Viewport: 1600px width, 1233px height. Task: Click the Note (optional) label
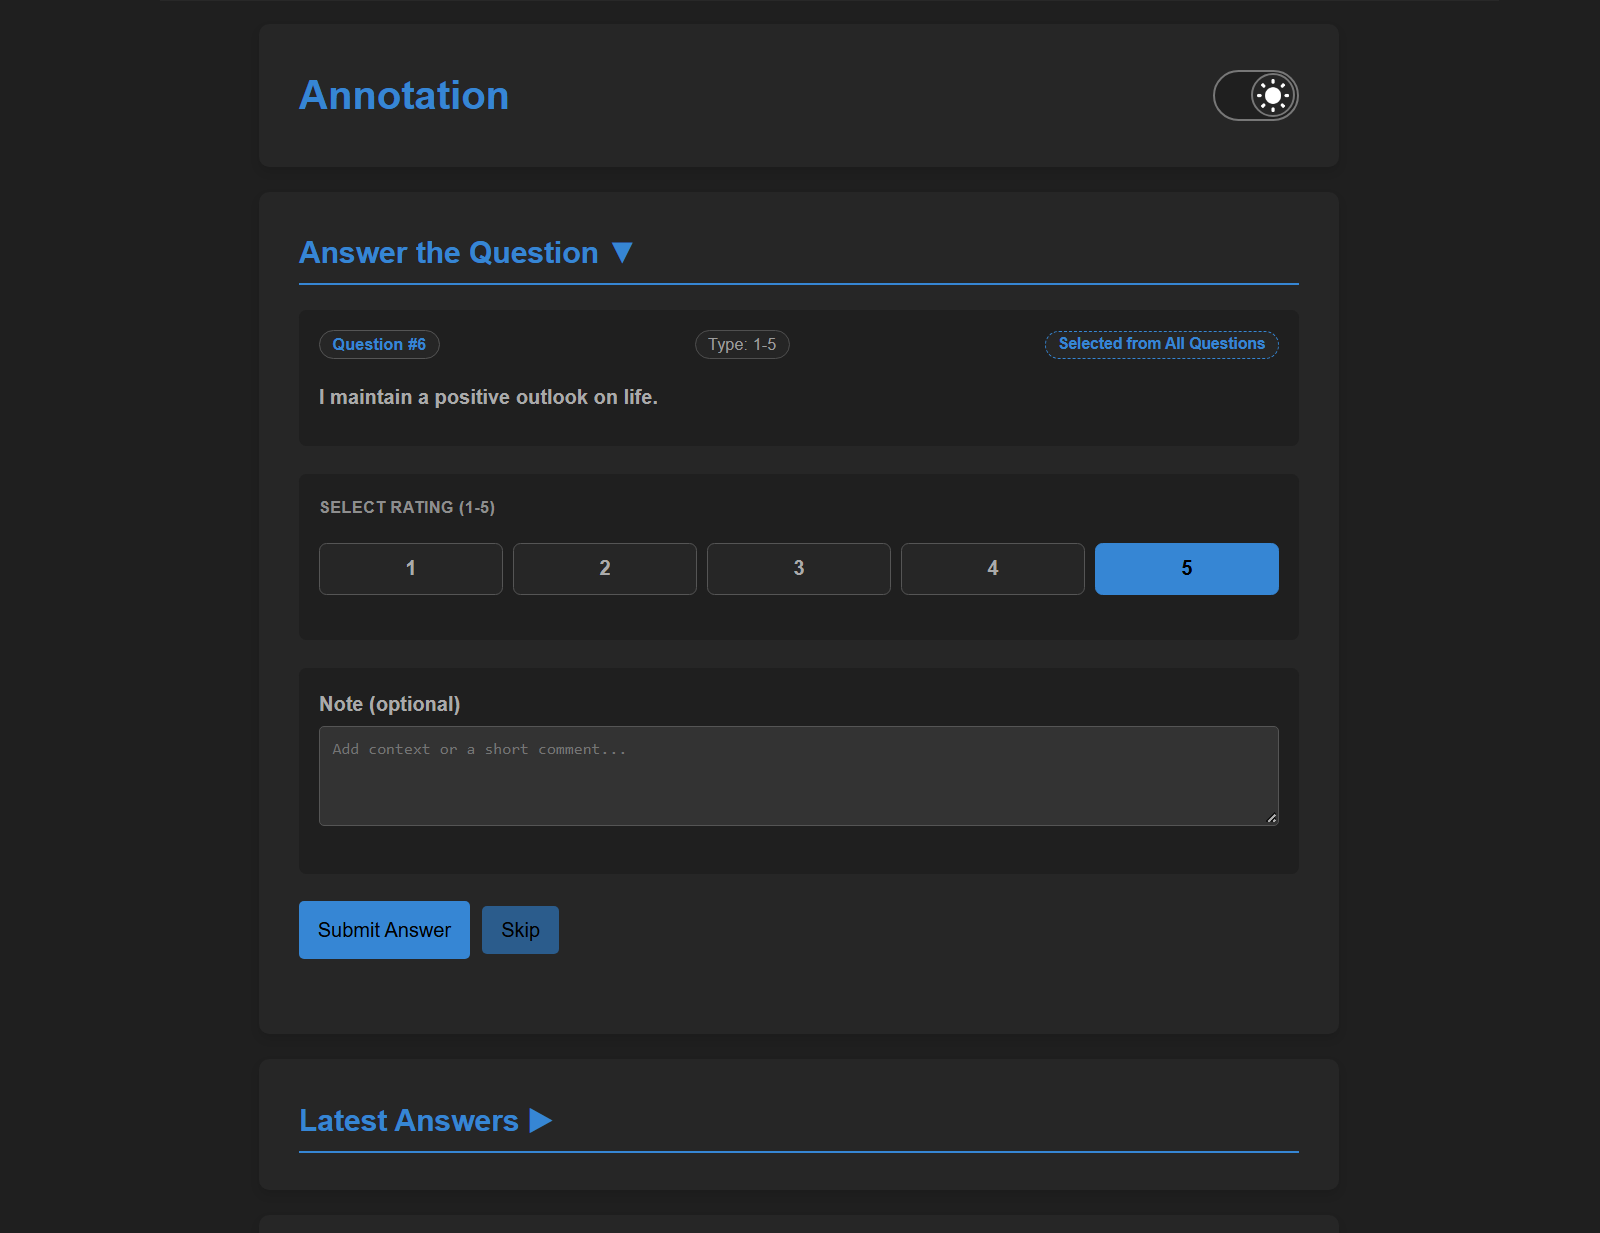[390, 704]
